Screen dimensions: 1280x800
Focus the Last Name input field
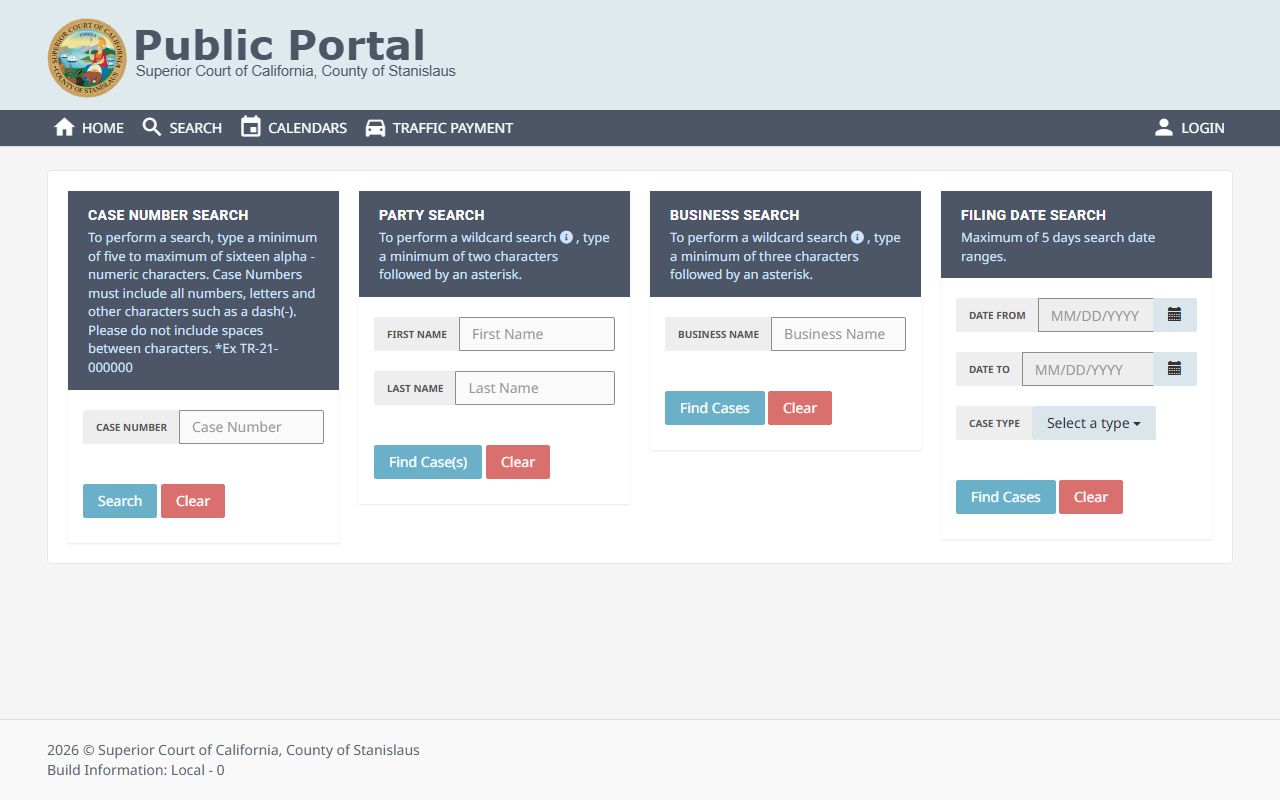pos(535,388)
